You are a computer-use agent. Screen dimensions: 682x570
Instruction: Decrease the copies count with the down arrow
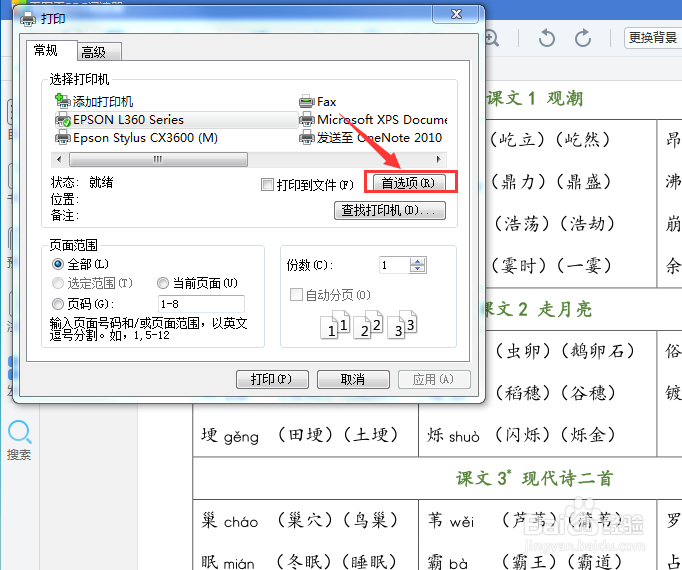point(418,269)
